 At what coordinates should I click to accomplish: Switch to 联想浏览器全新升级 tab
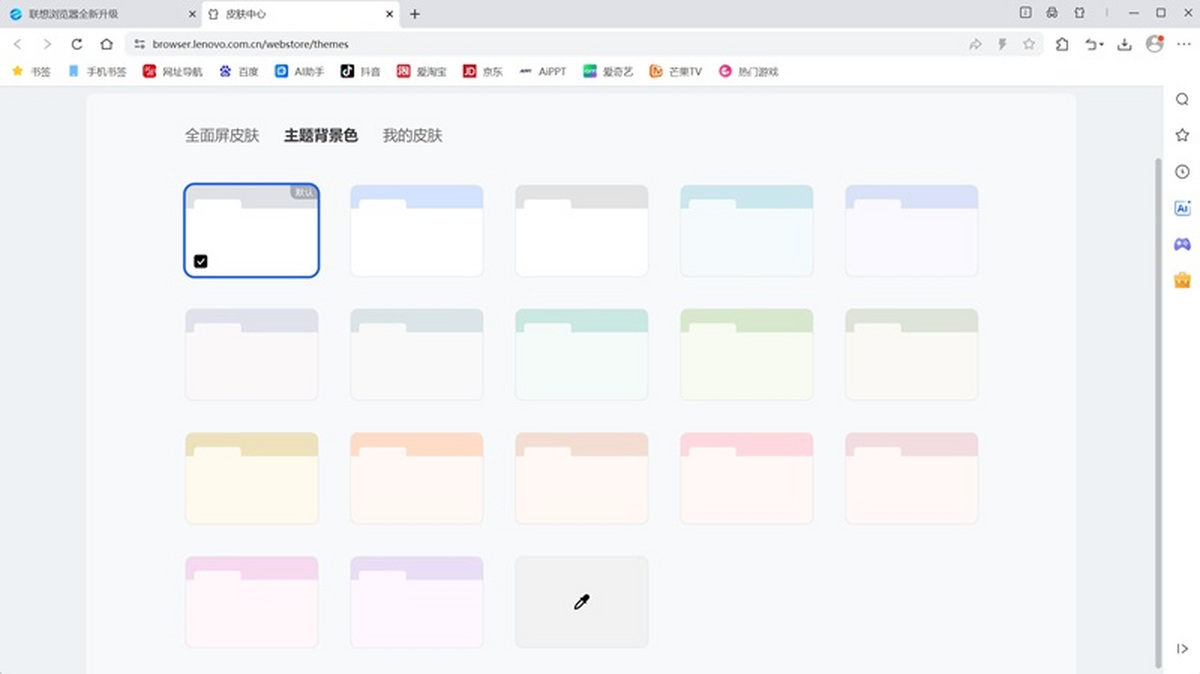(x=101, y=14)
